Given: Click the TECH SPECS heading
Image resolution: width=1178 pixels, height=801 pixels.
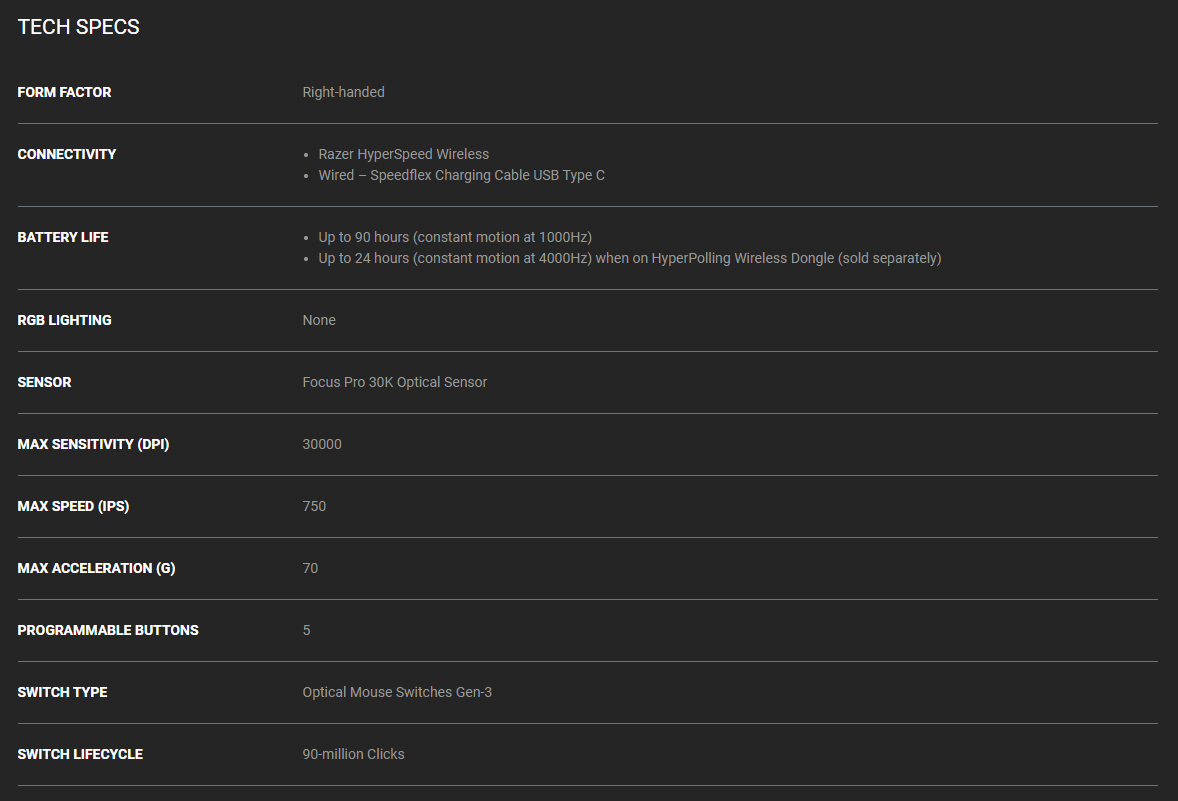Looking at the screenshot, I should tap(78, 27).
